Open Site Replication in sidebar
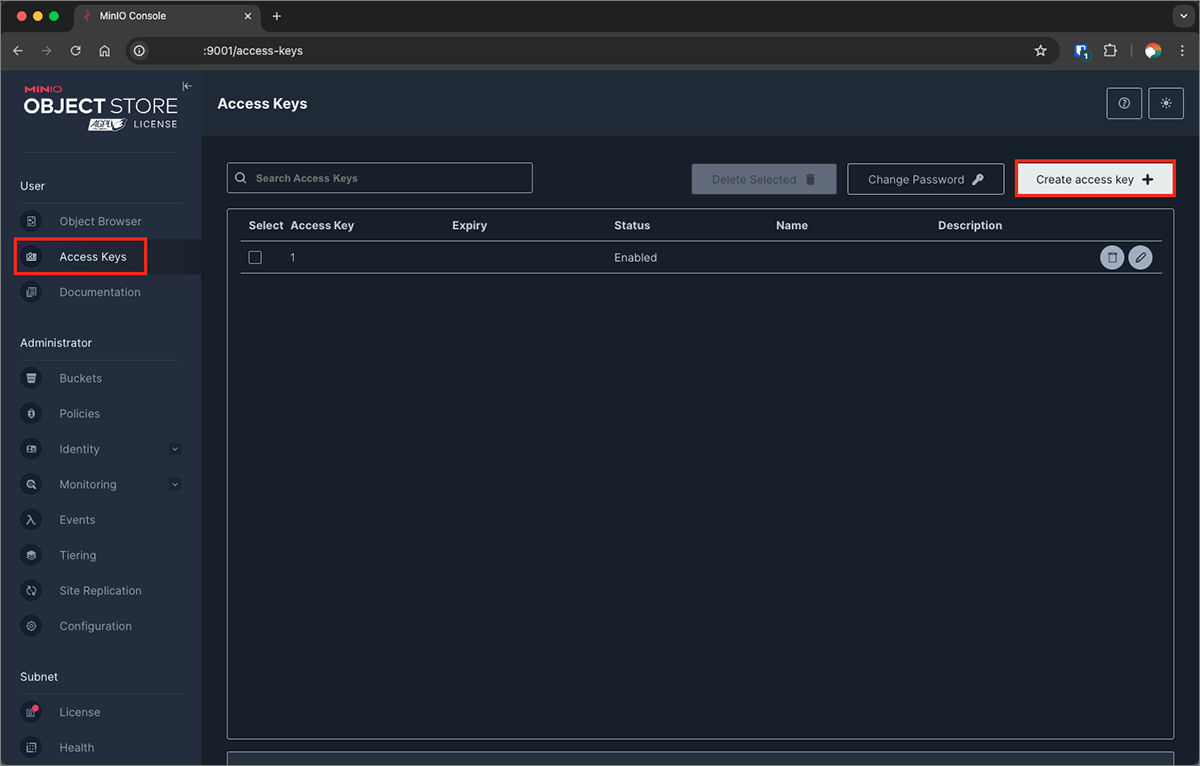Viewport: 1200px width, 766px height. [100, 591]
